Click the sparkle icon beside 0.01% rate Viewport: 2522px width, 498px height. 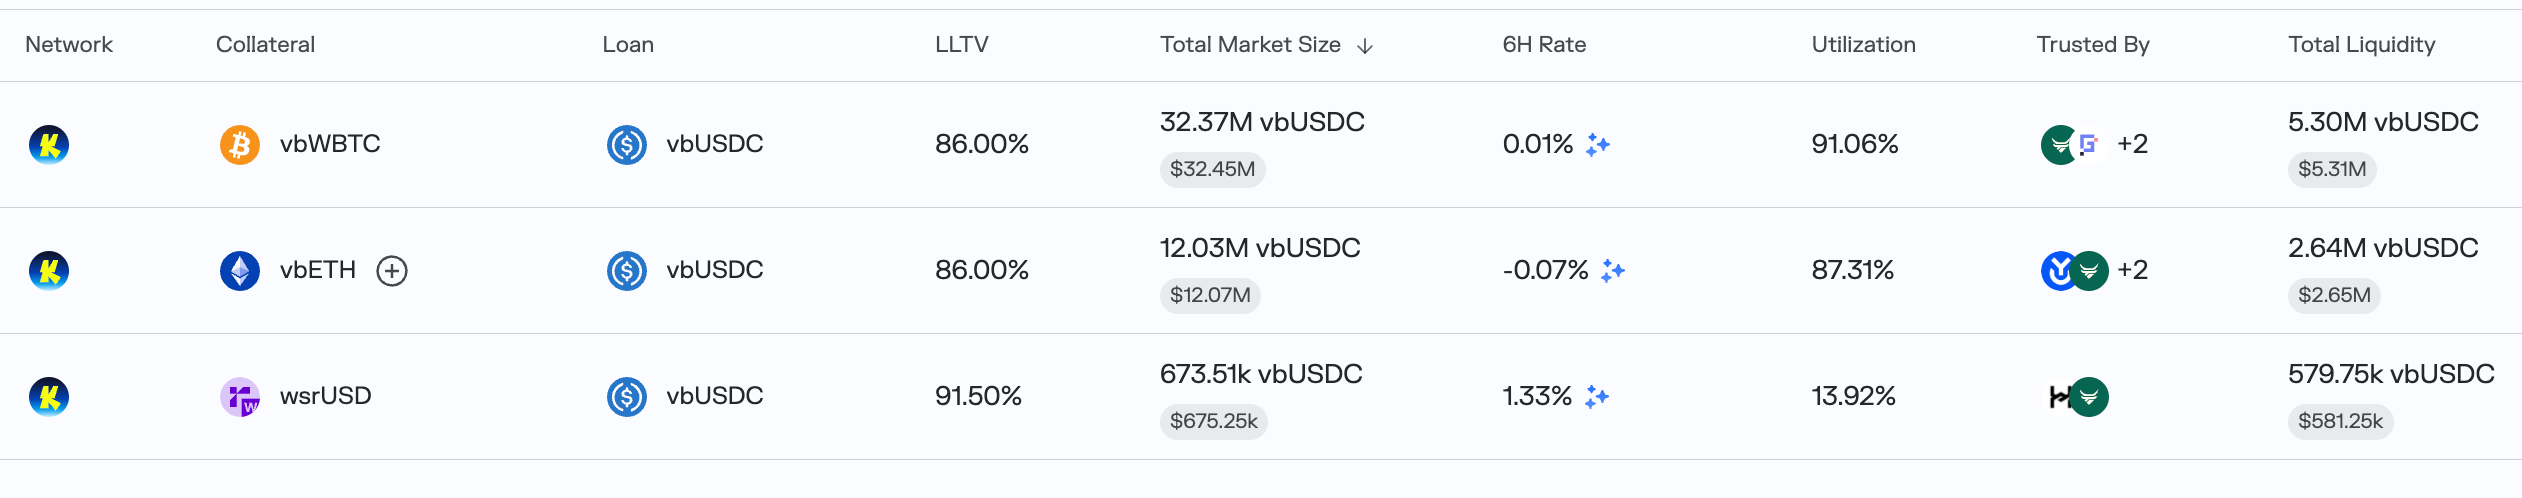pos(1598,145)
